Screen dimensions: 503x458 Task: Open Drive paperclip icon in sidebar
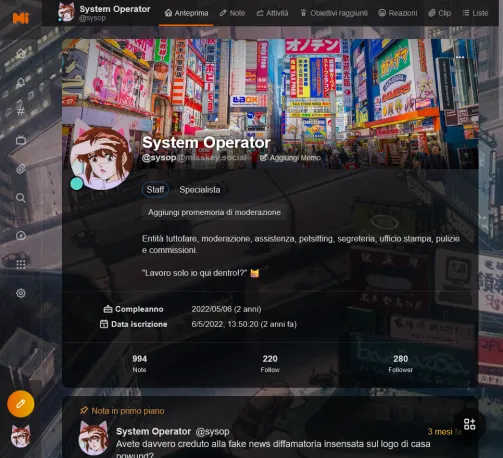tap(21, 169)
